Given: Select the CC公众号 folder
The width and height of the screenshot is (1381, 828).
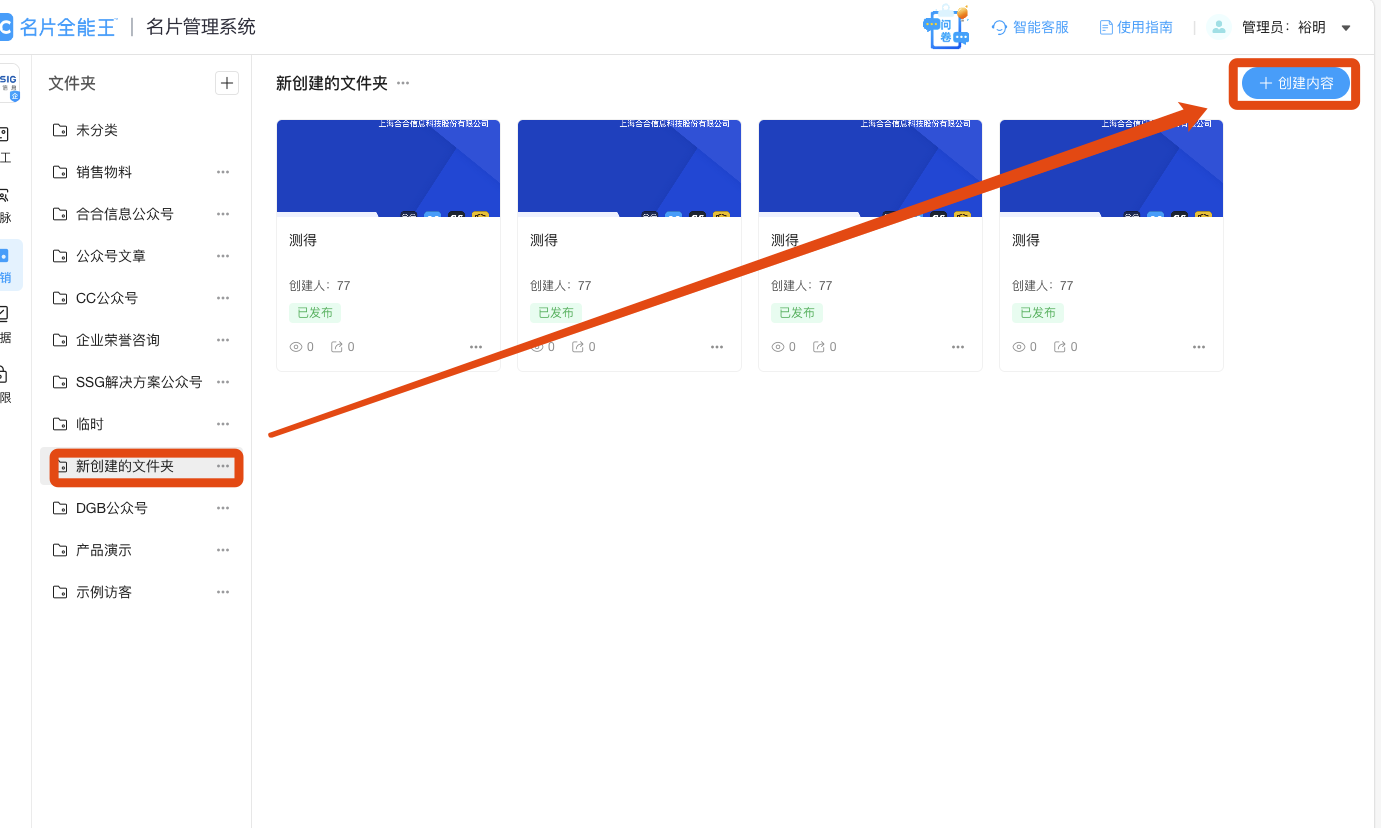Looking at the screenshot, I should (x=141, y=298).
